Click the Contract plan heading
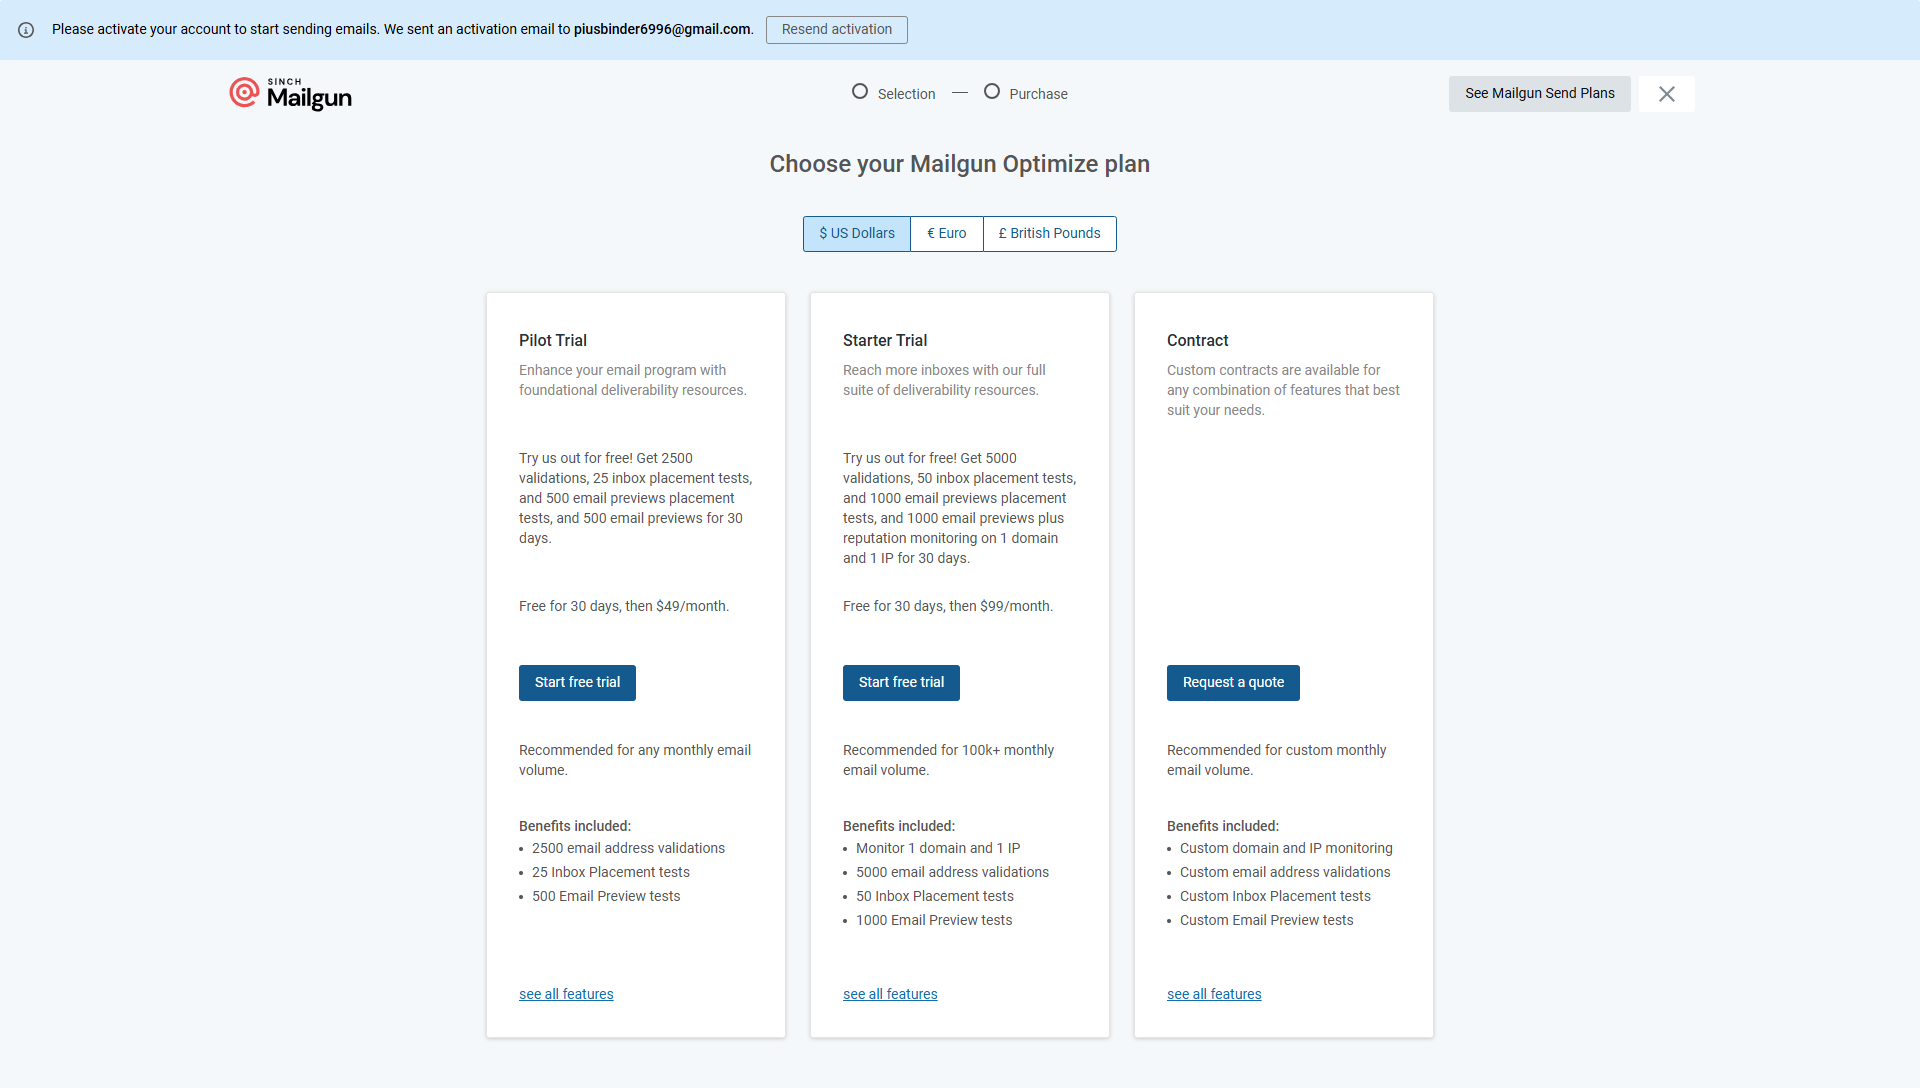This screenshot has height=1088, width=1920. pos(1198,341)
